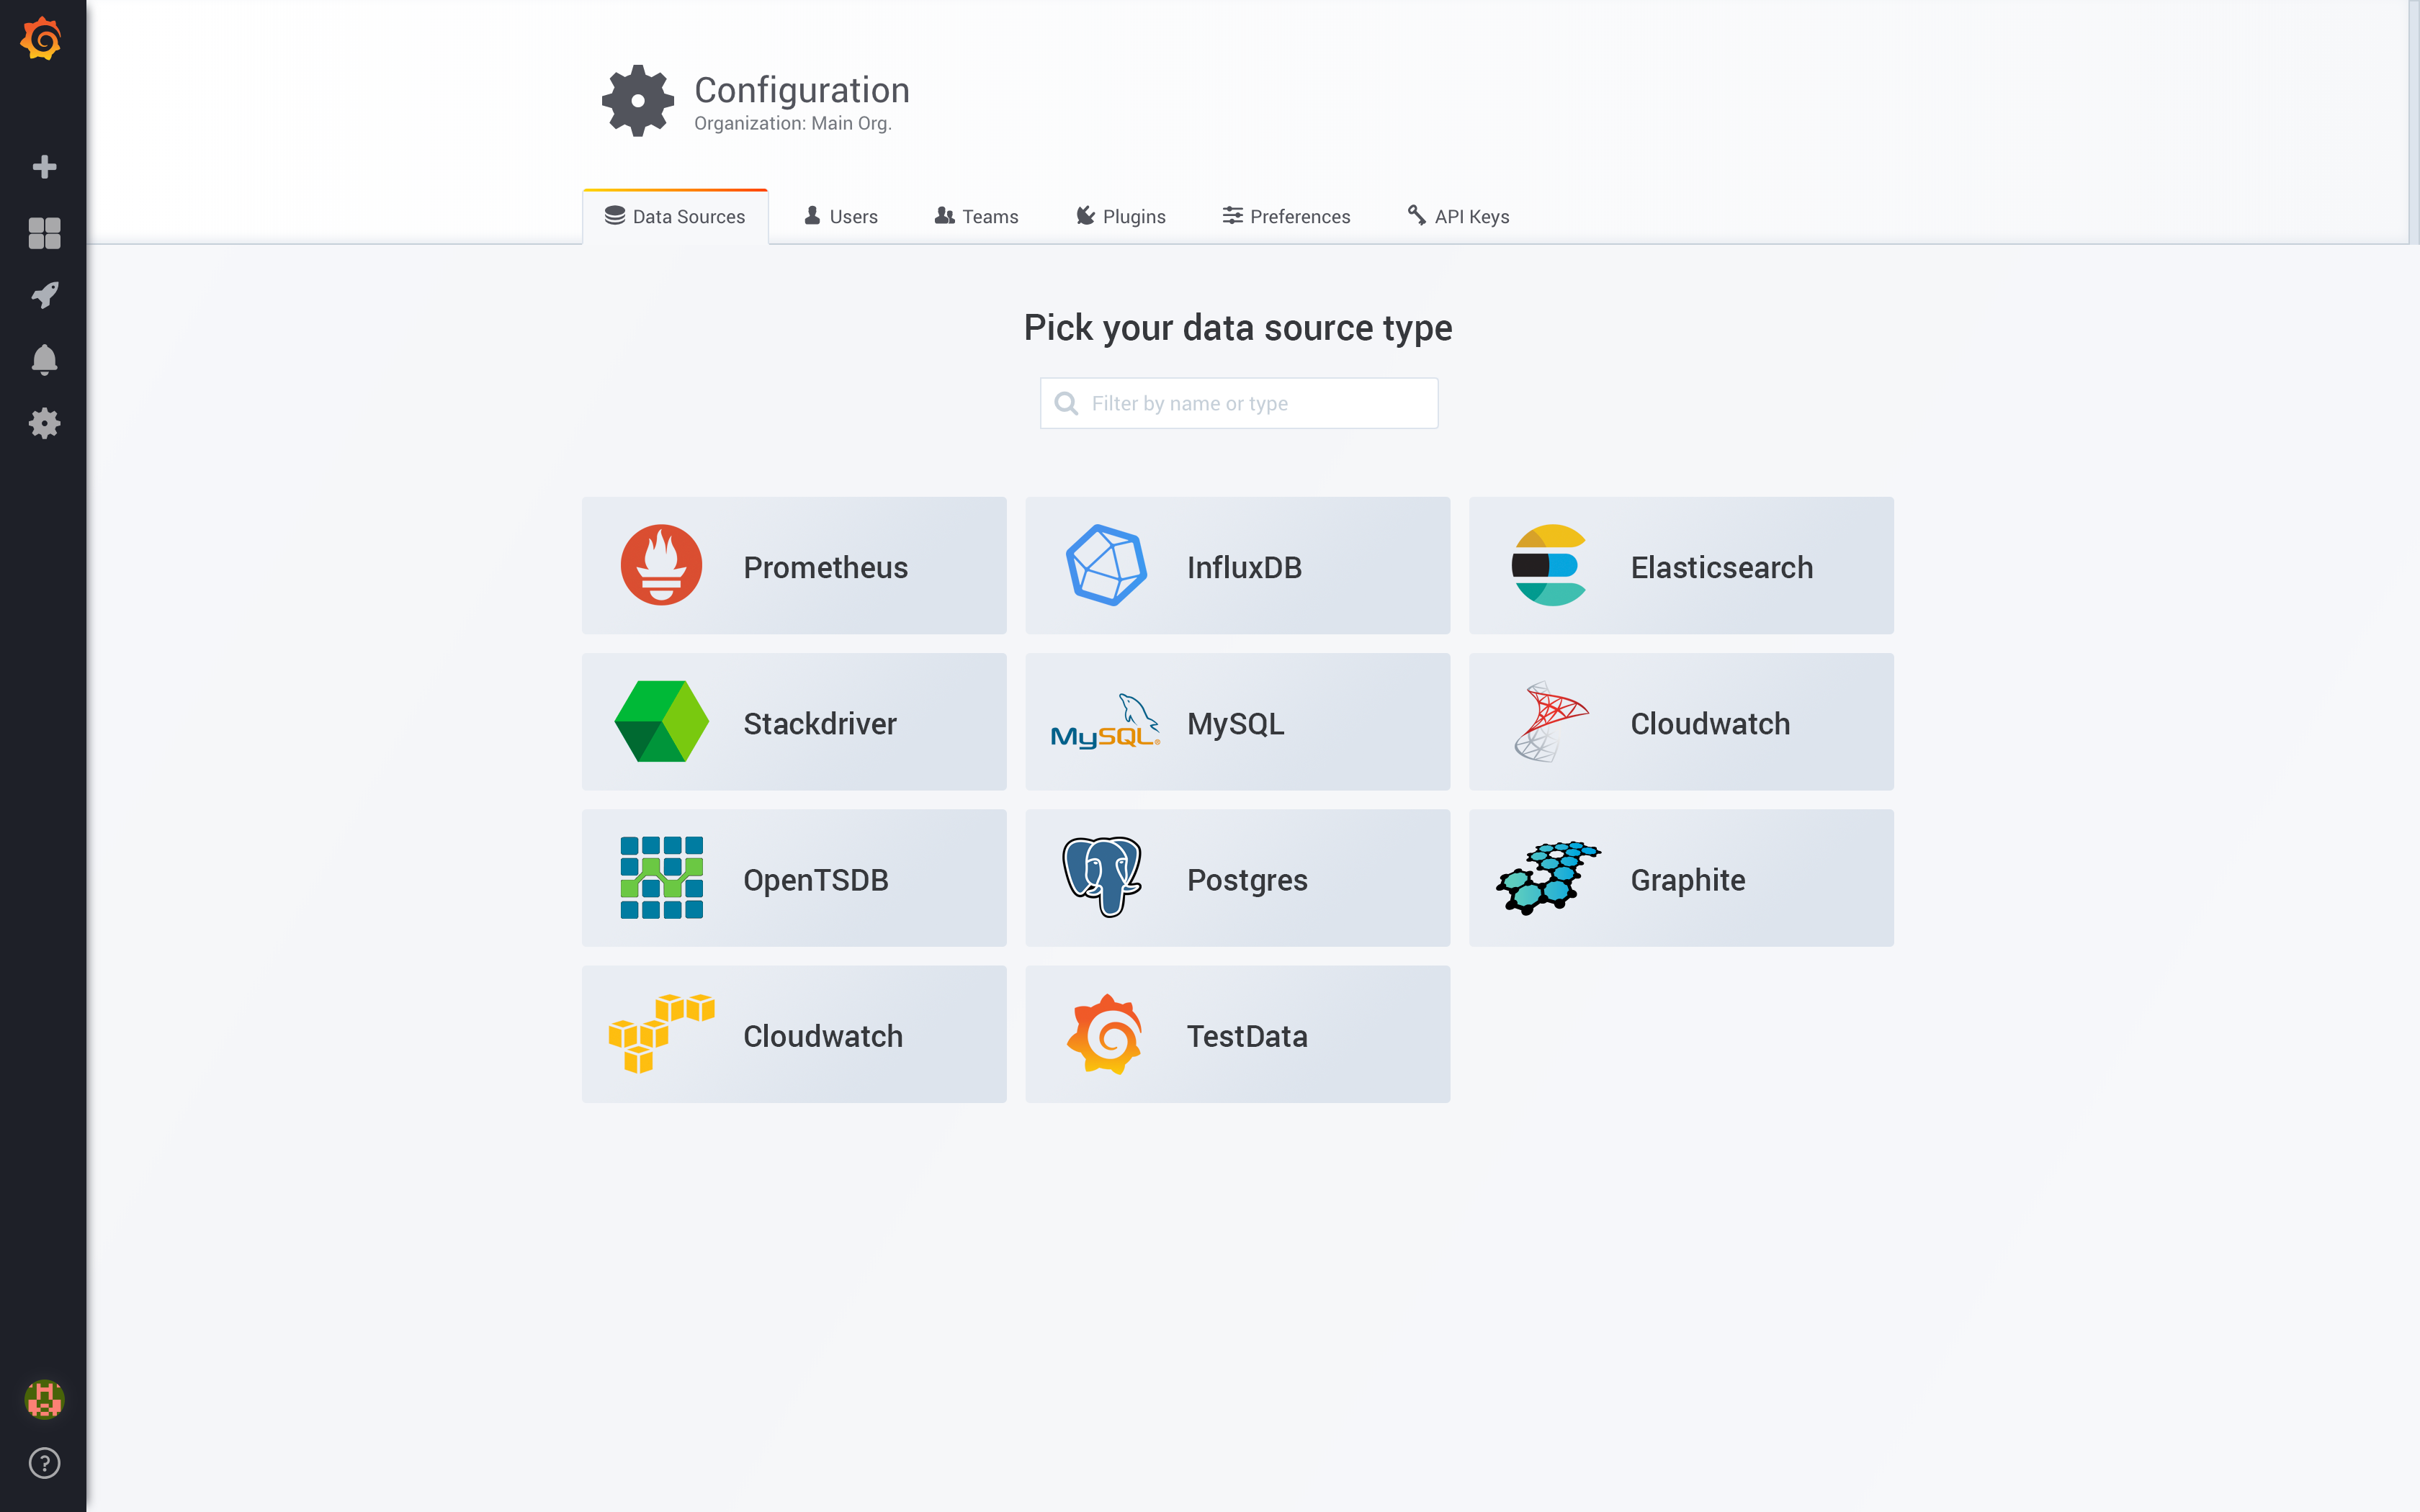Open the Create menu via plus icon
This screenshot has height=1512, width=2420.
click(44, 166)
